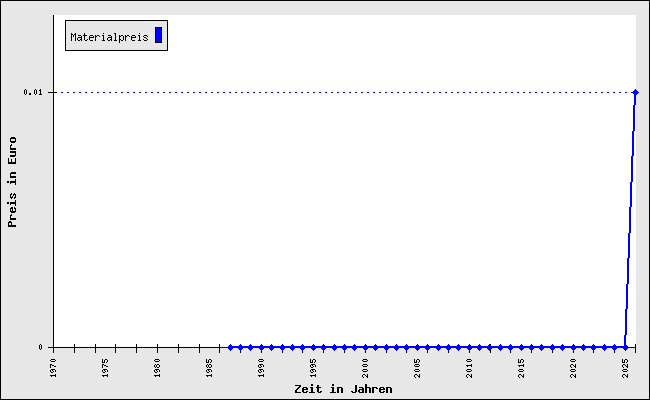This screenshot has width=650, height=400.
Task: Click the peak data point at 0.01
Action: [x=635, y=92]
